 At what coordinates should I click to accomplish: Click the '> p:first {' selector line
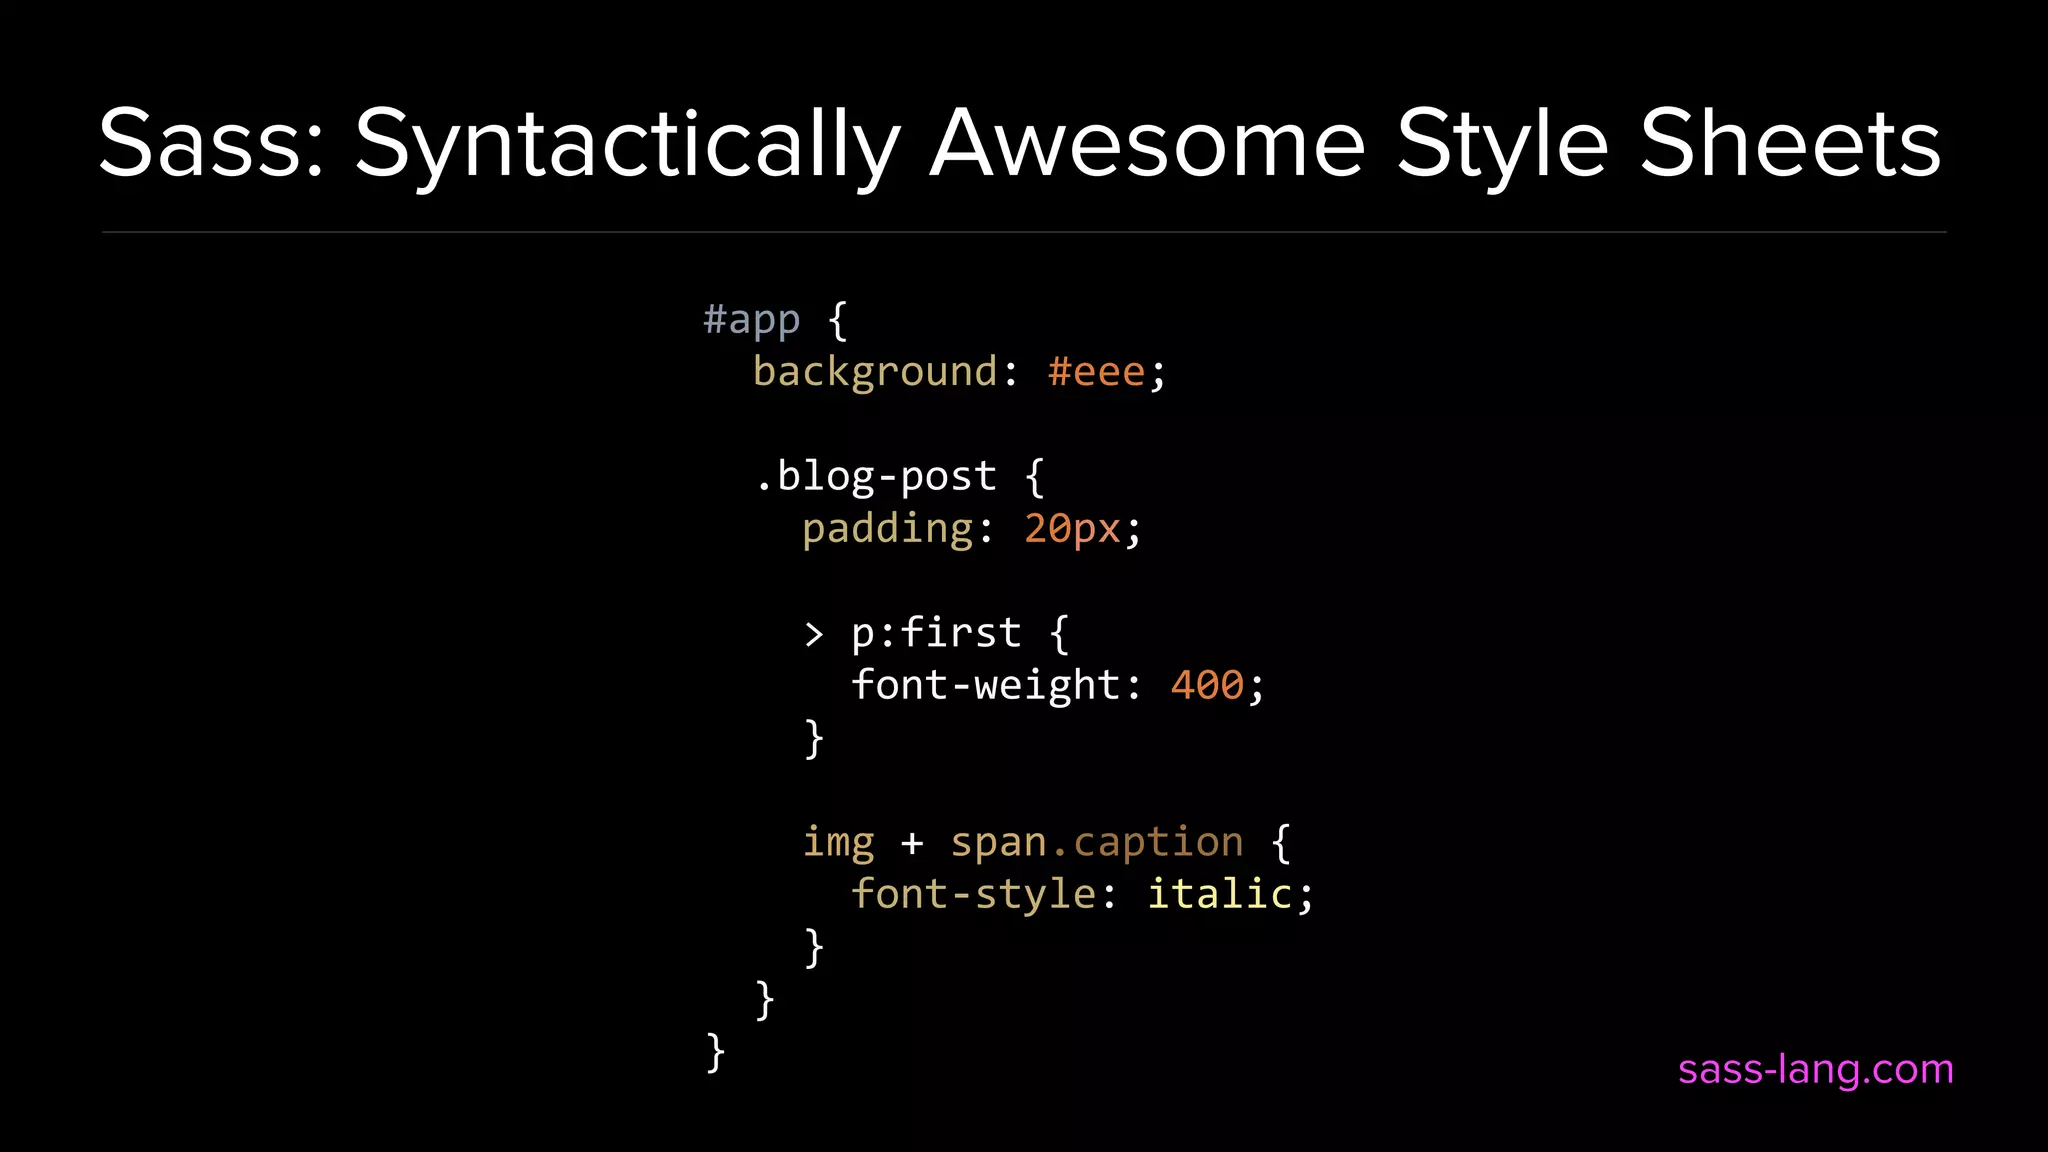pyautogui.click(x=936, y=634)
